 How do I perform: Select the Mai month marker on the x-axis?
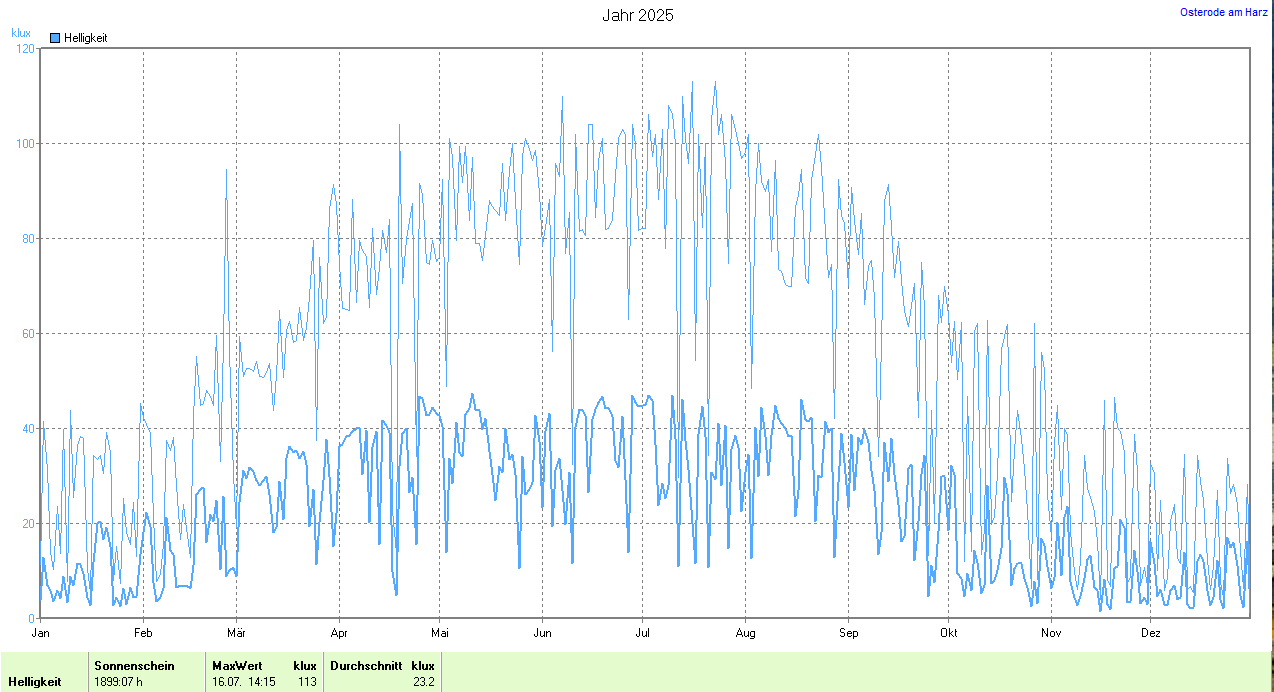[440, 633]
